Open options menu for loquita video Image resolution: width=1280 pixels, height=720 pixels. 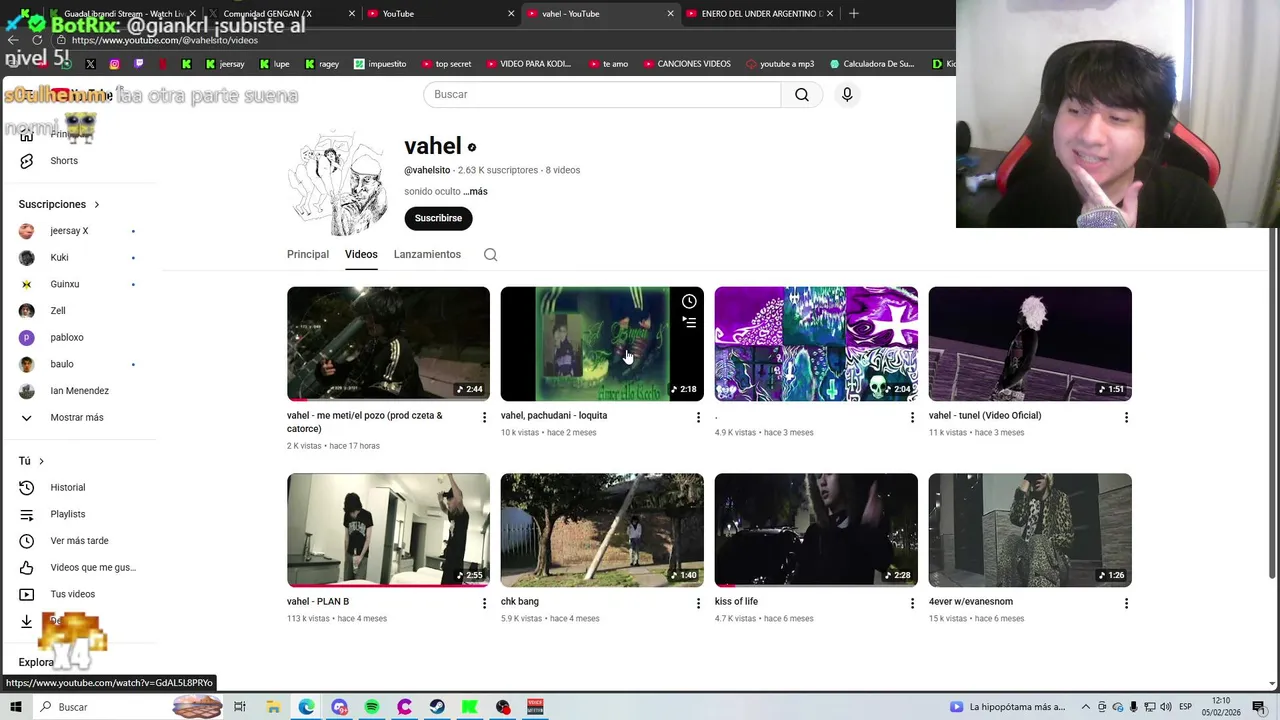pyautogui.click(x=698, y=417)
